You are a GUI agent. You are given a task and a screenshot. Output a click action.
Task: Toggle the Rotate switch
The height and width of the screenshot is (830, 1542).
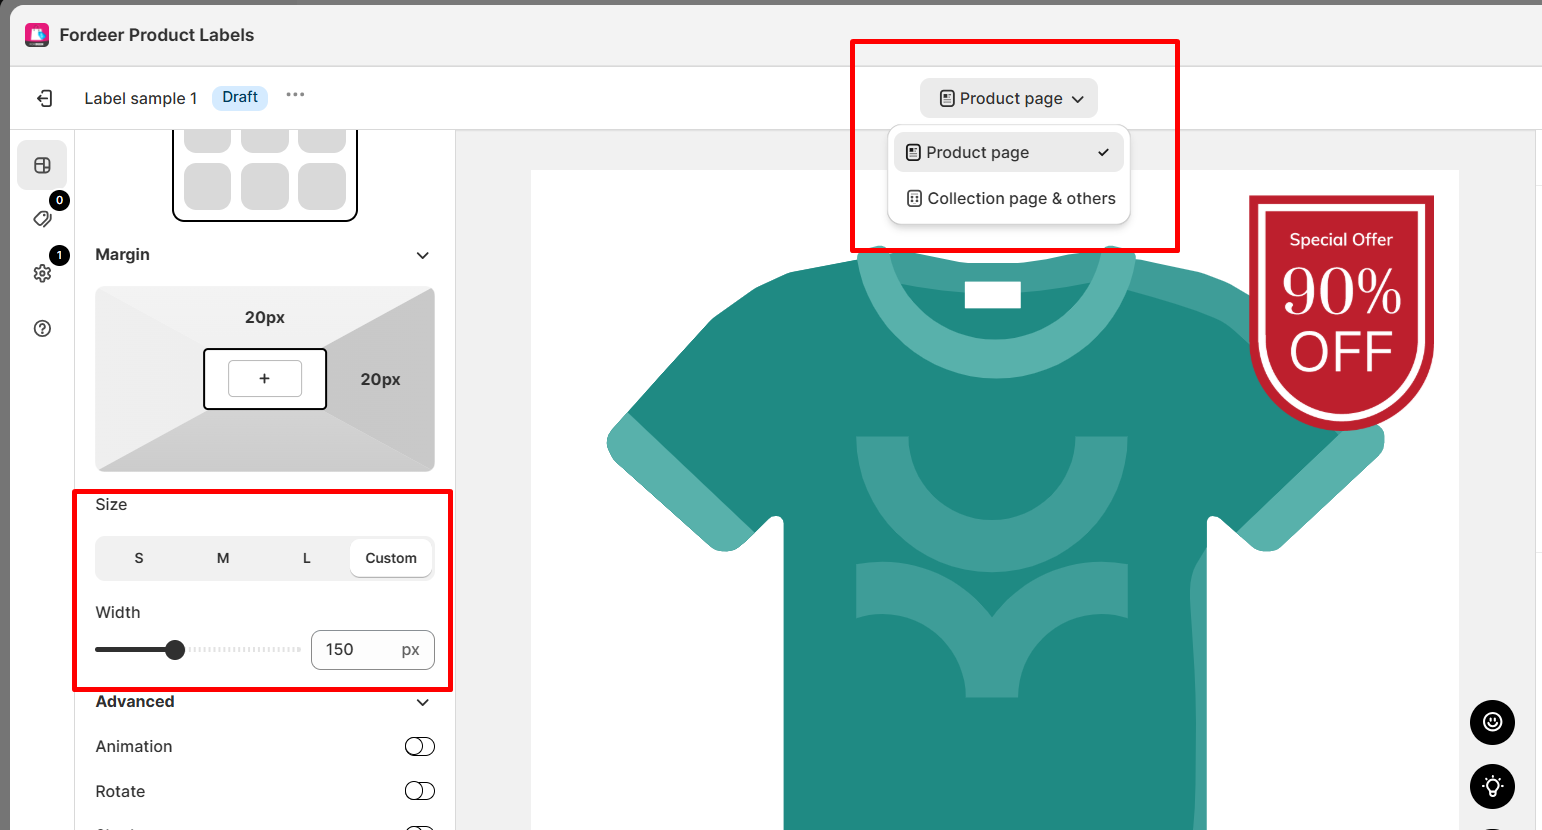point(420,791)
